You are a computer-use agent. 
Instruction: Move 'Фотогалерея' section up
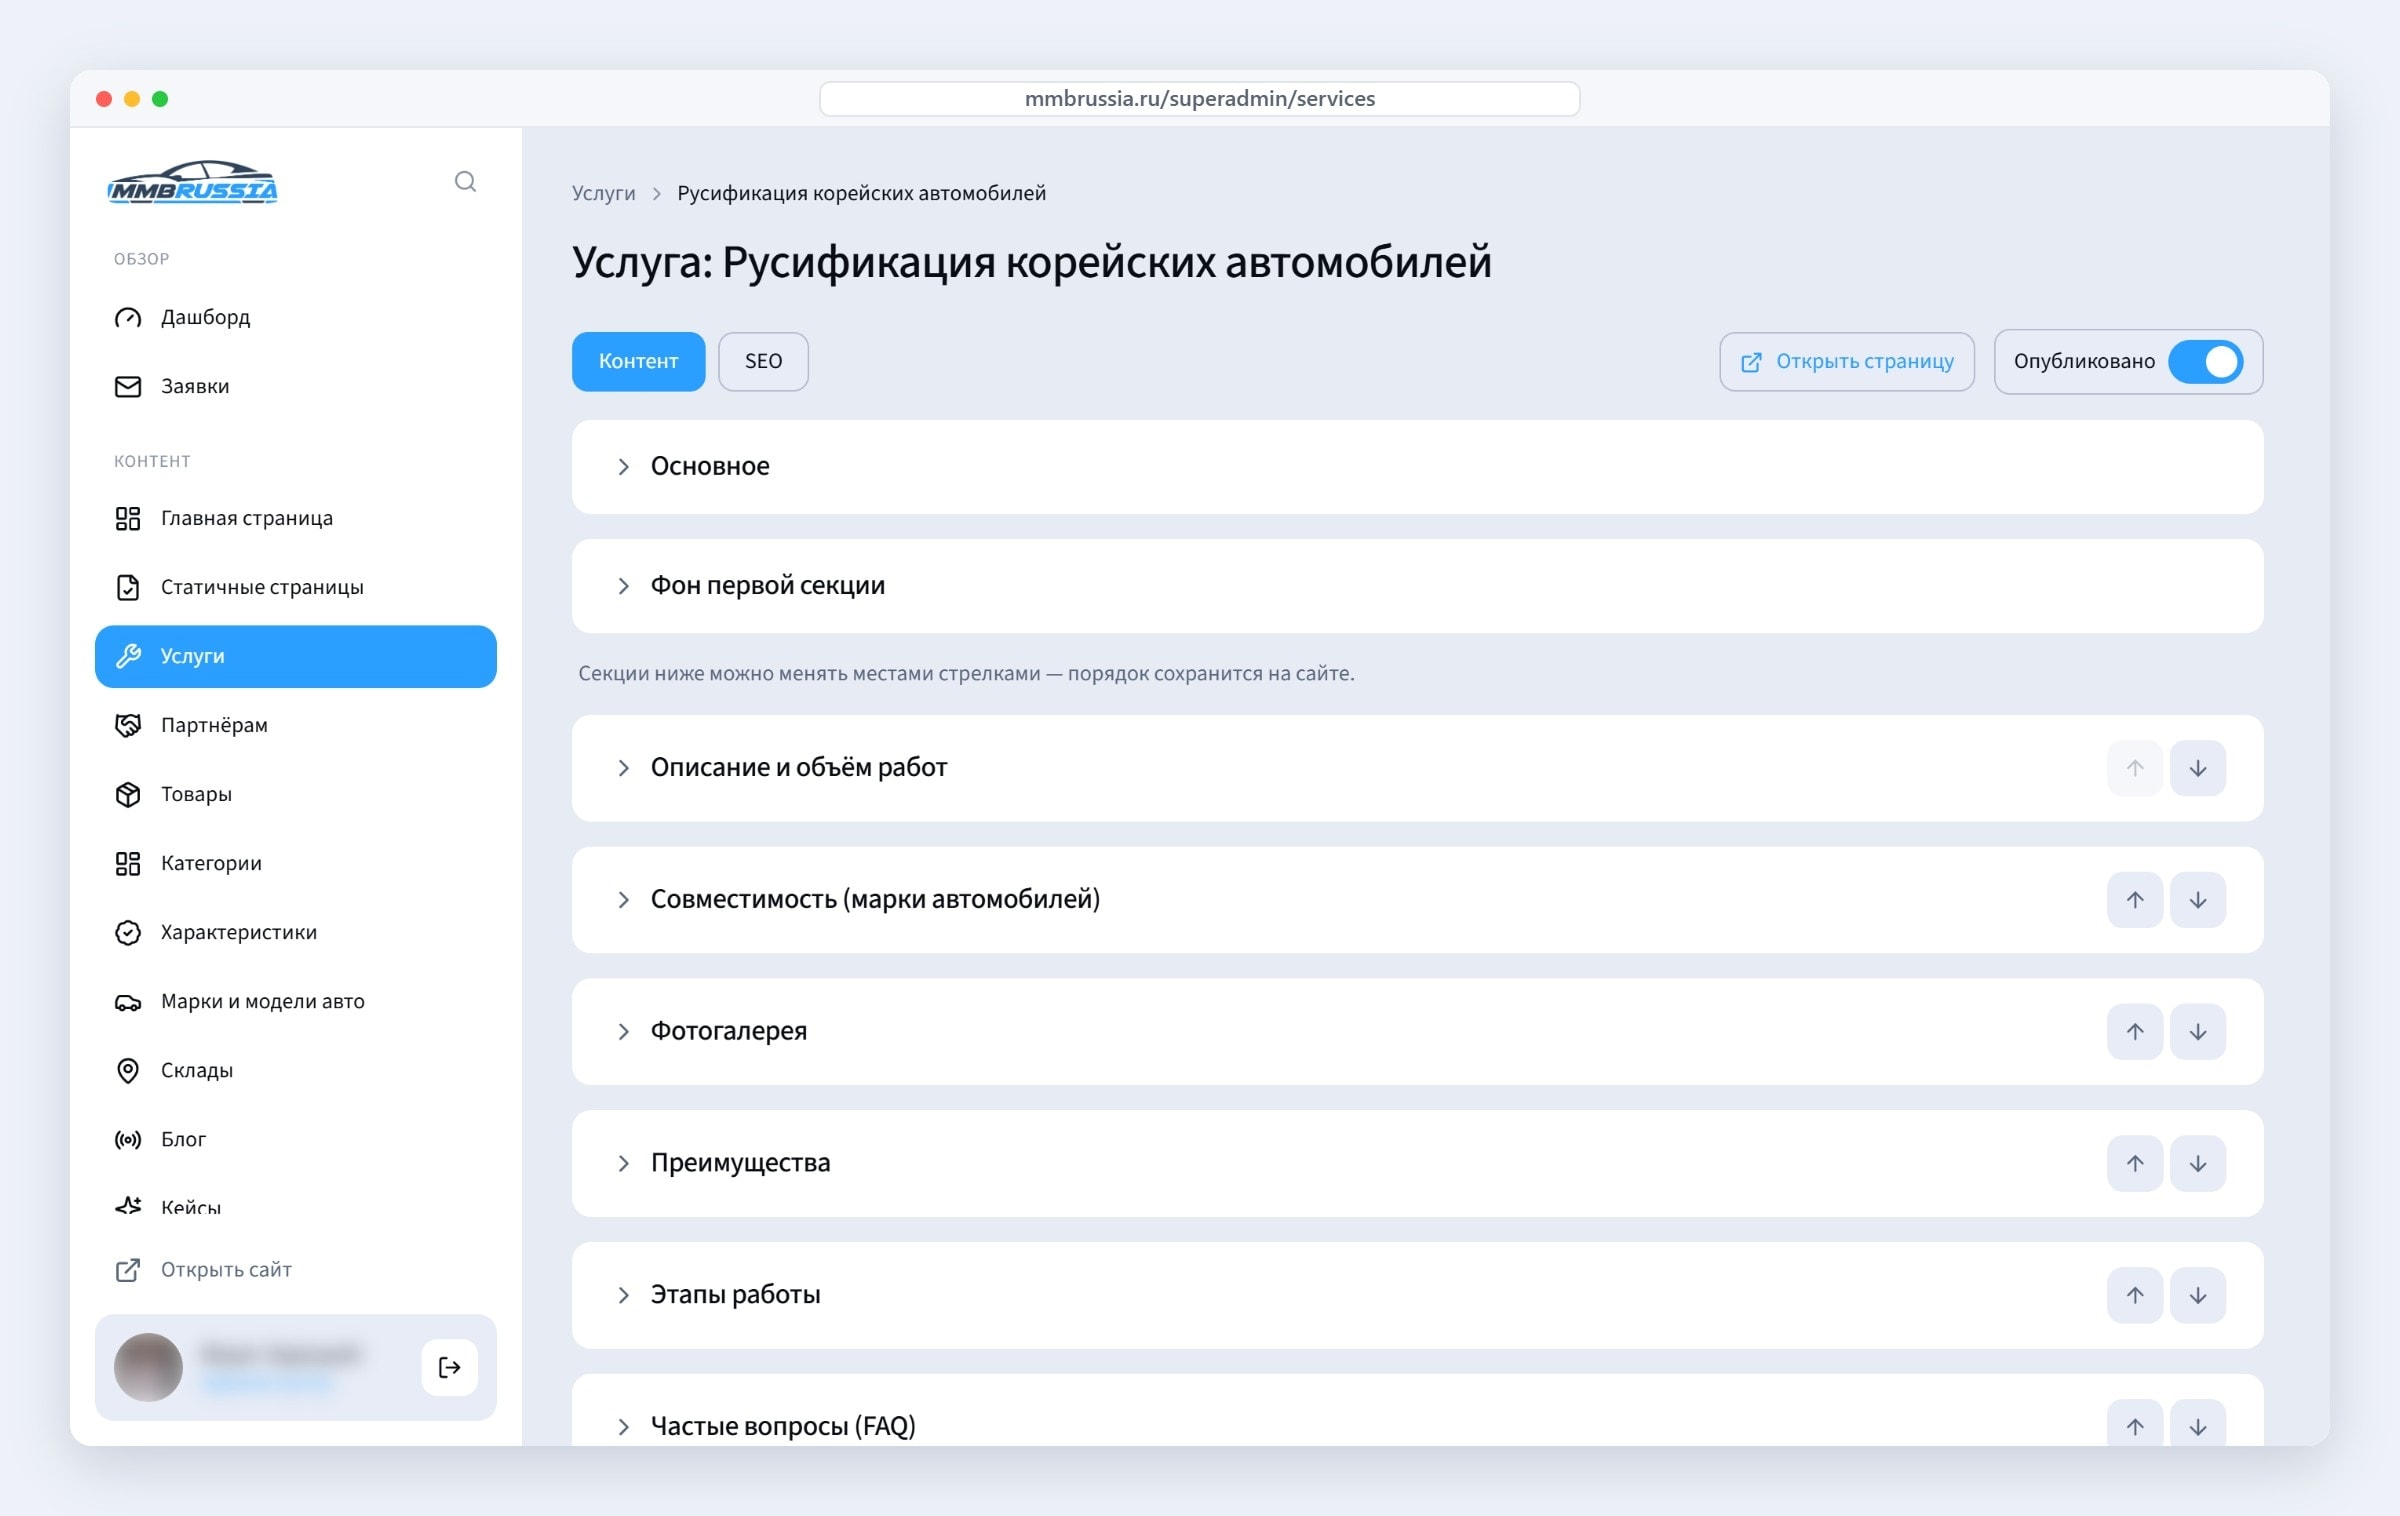(x=2135, y=1032)
